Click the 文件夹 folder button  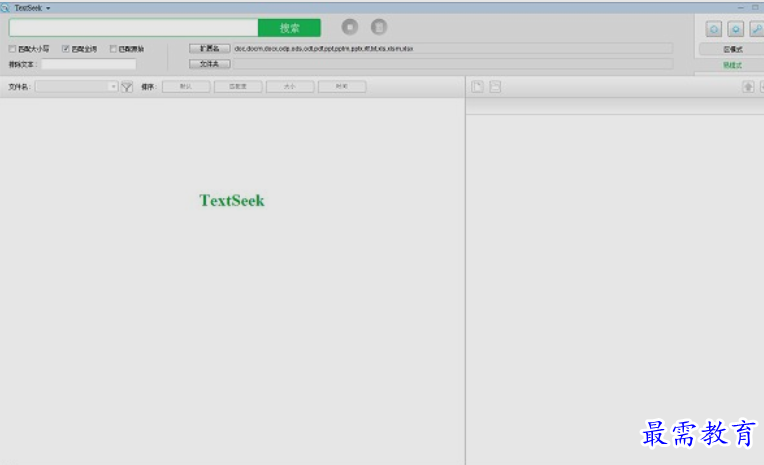click(x=210, y=64)
